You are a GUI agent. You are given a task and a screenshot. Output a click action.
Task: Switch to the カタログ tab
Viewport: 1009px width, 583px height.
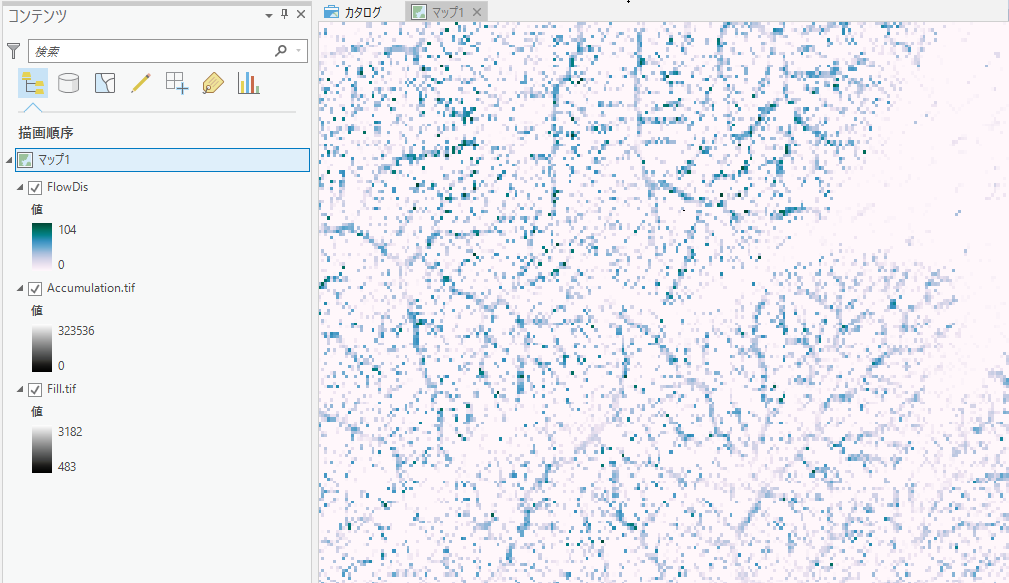(353, 12)
